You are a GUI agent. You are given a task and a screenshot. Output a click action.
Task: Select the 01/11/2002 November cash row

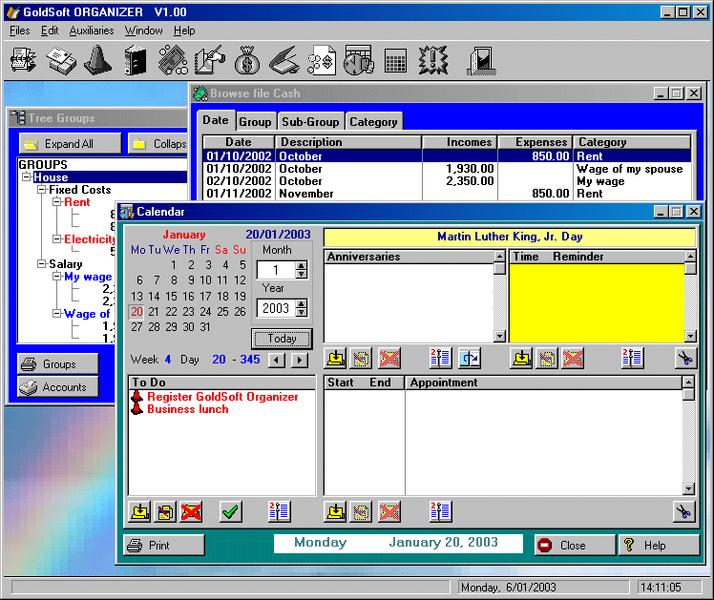point(448,193)
